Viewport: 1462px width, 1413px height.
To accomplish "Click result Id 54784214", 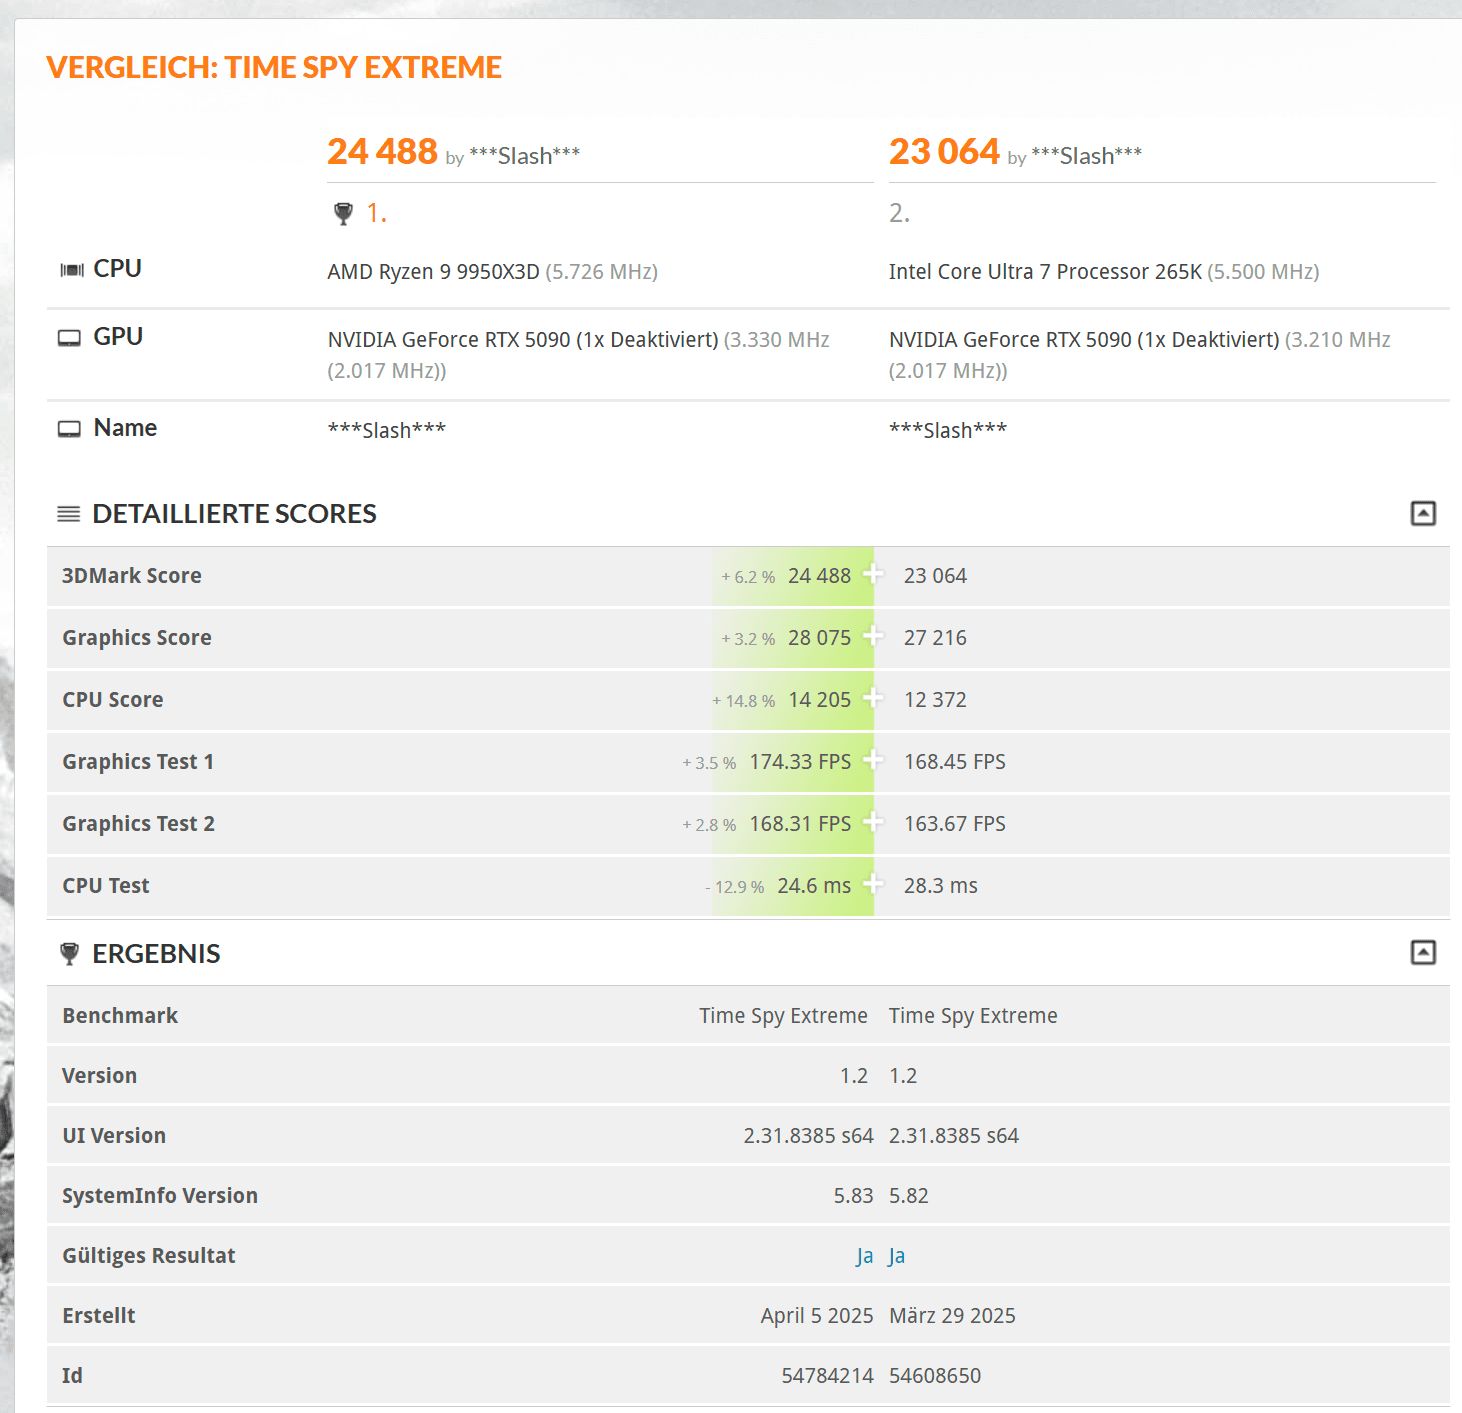I will pos(827,1376).
